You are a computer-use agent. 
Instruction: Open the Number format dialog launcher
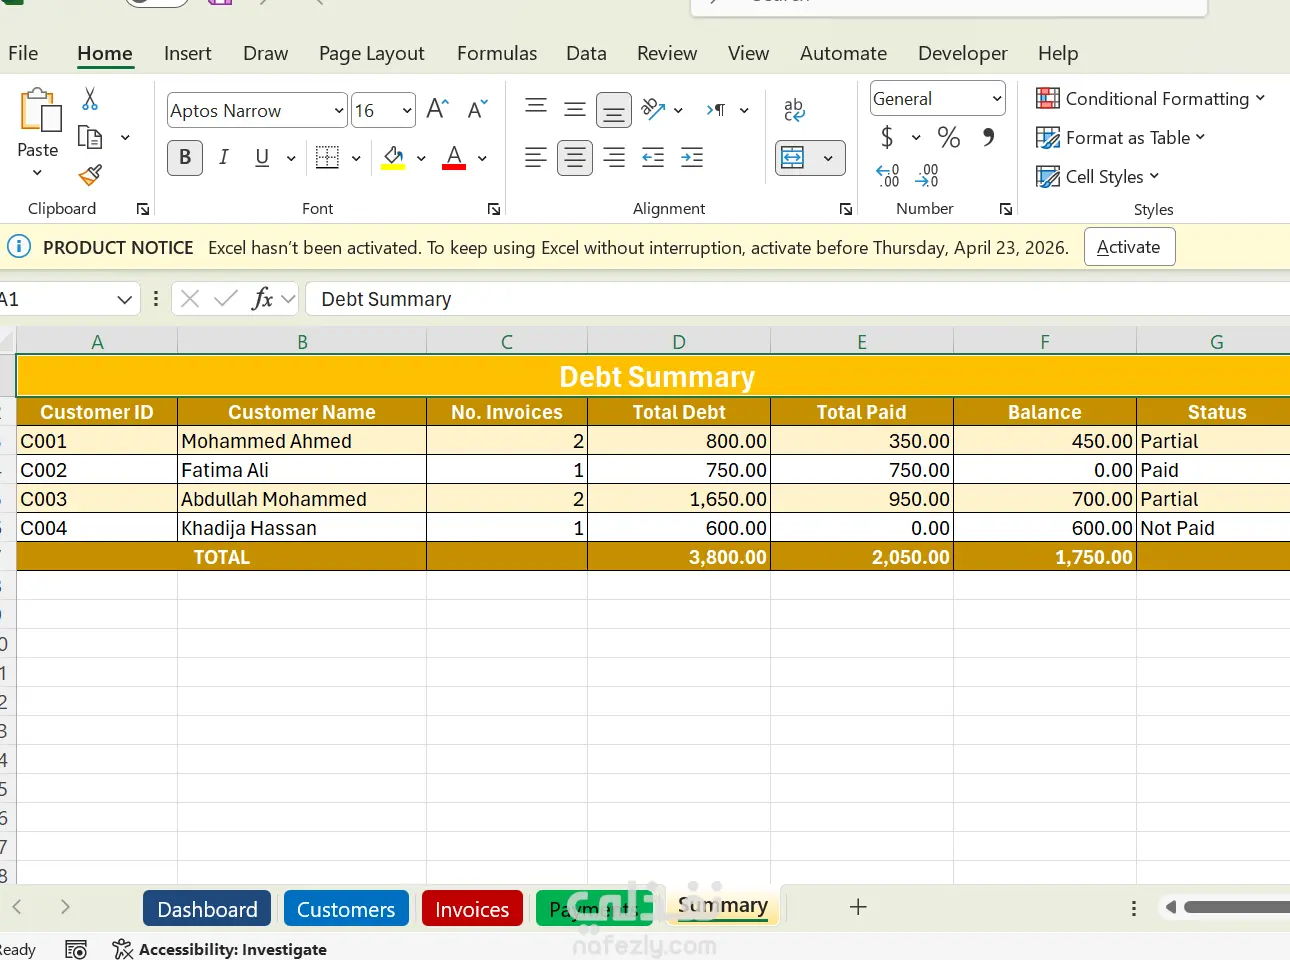point(1006,209)
